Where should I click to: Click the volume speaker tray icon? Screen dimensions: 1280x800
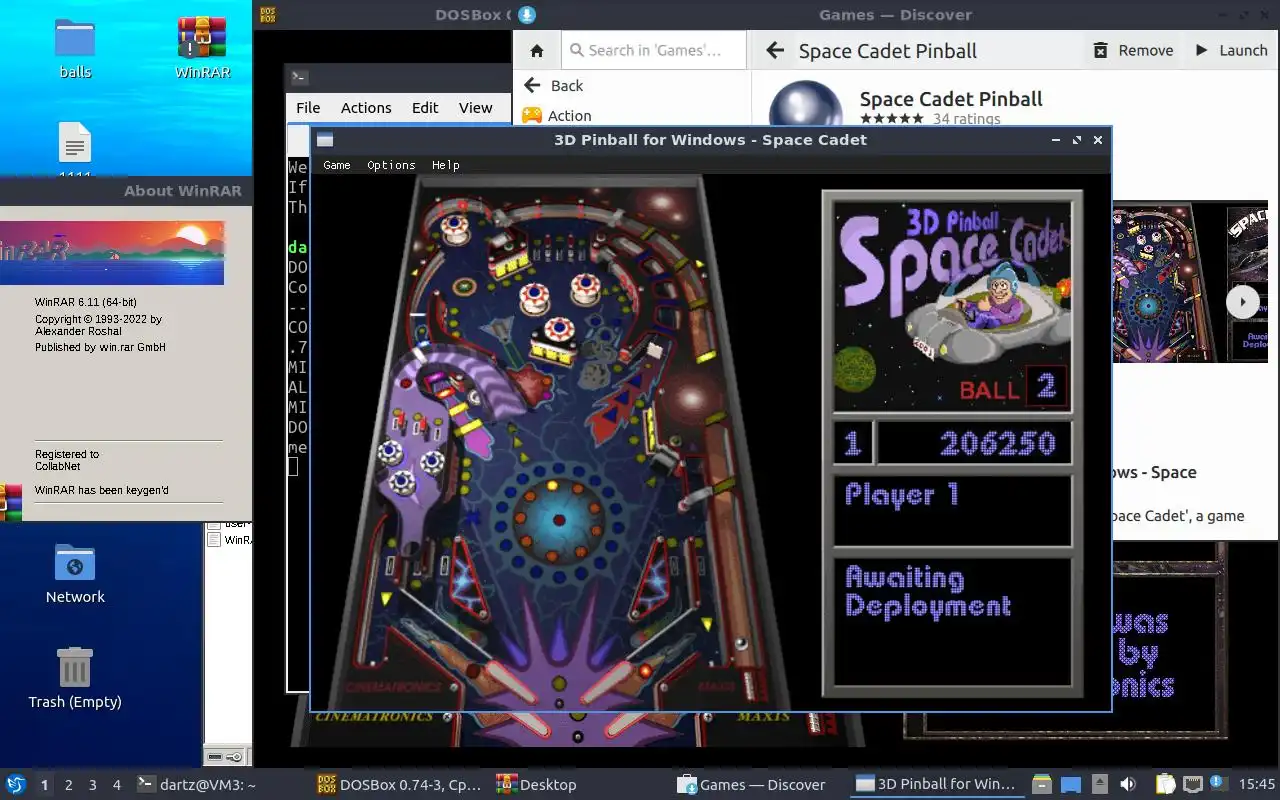coord(1128,785)
